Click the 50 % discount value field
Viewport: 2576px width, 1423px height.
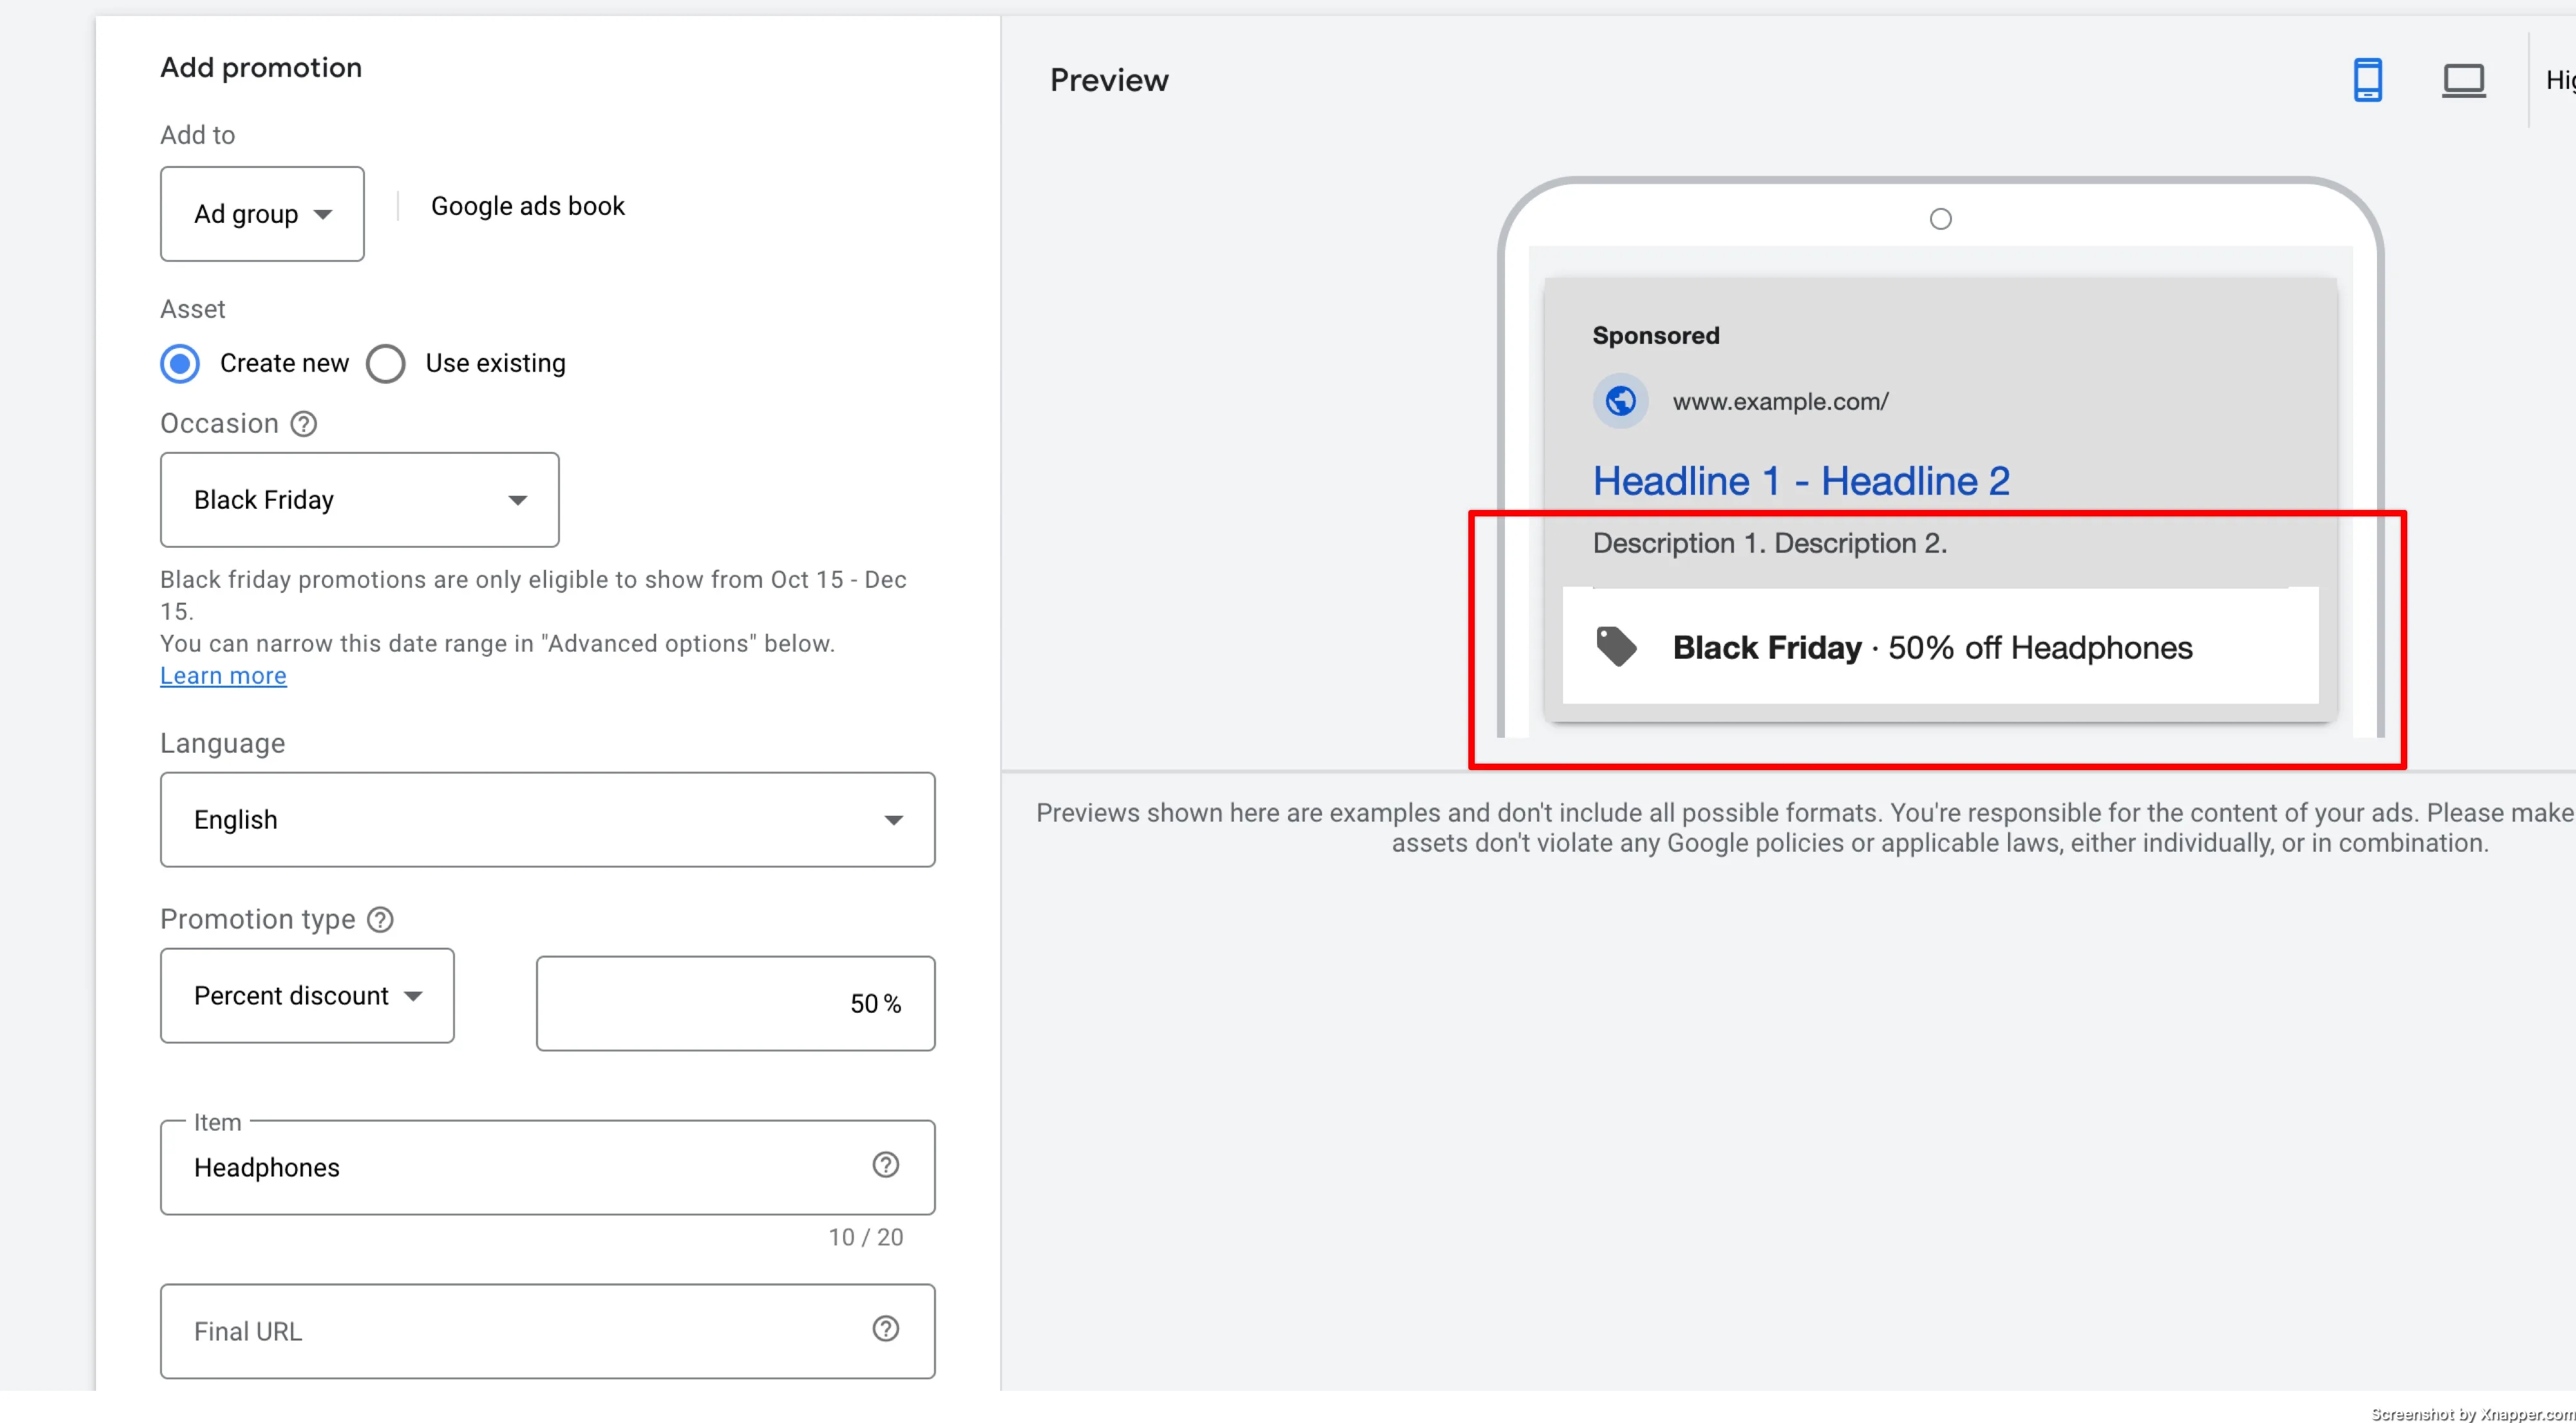735,1003
